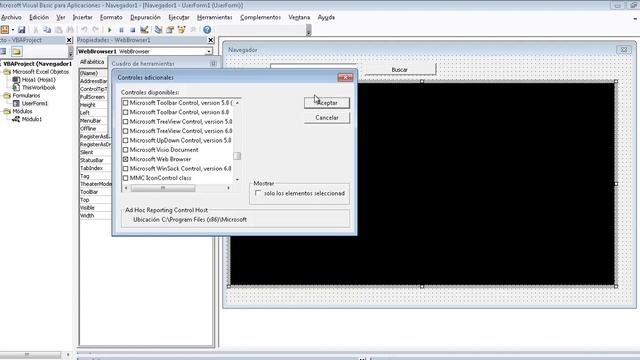Click the Undo arrow icon
Screen dimensions: 640x360
pyautogui.click(x=84, y=30)
